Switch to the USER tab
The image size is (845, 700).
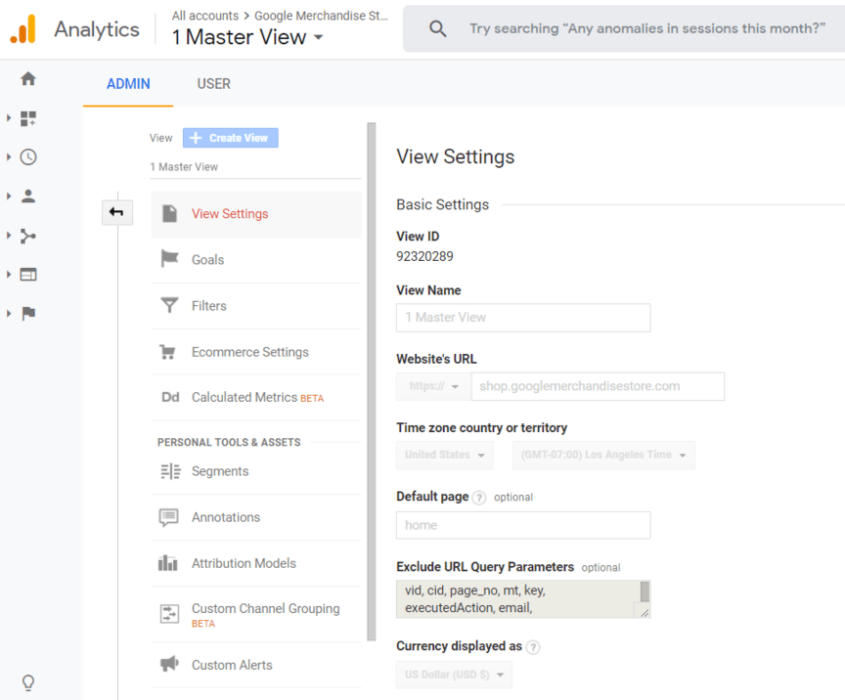click(213, 84)
